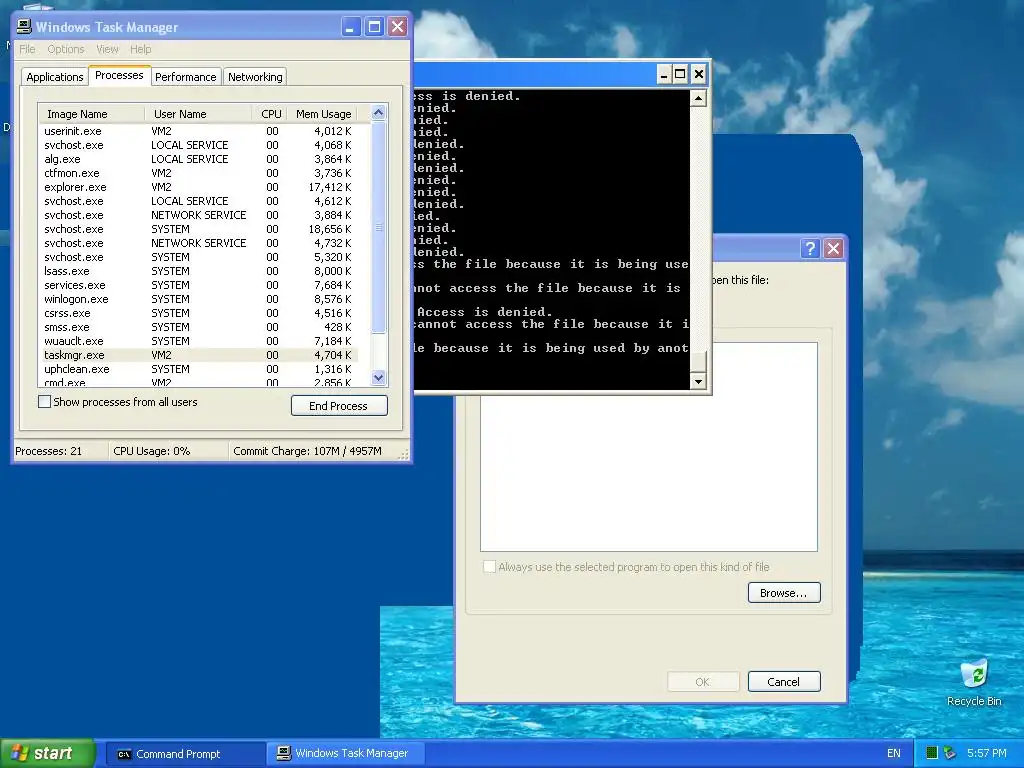Open the File menu in Task Manager
The height and width of the screenshot is (768, 1024).
tap(27, 49)
